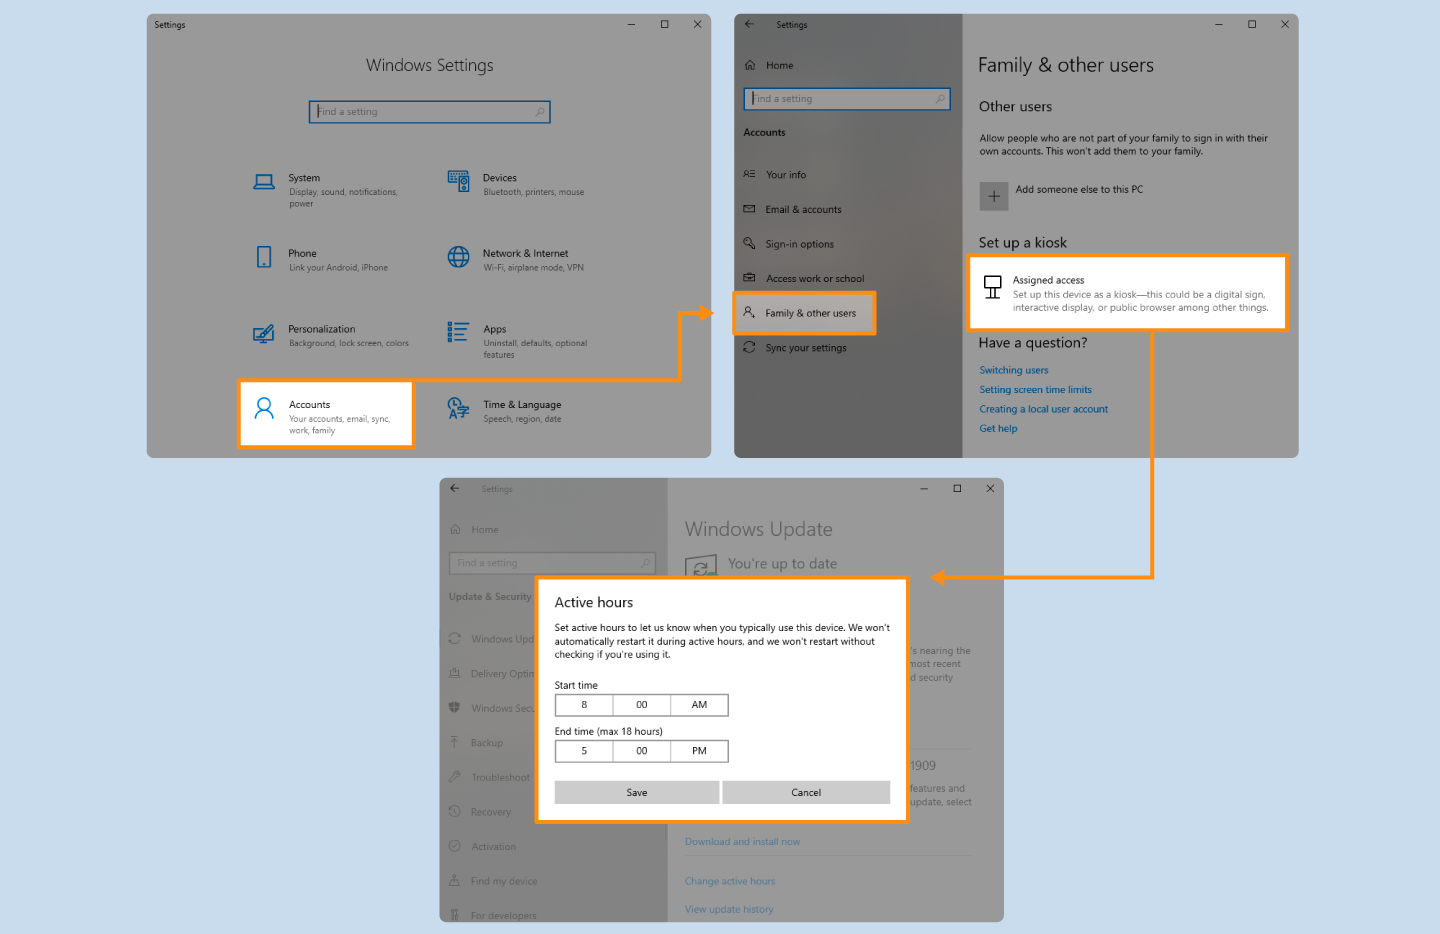
Task: Select Family & other users in sidebar
Action: [805, 313]
